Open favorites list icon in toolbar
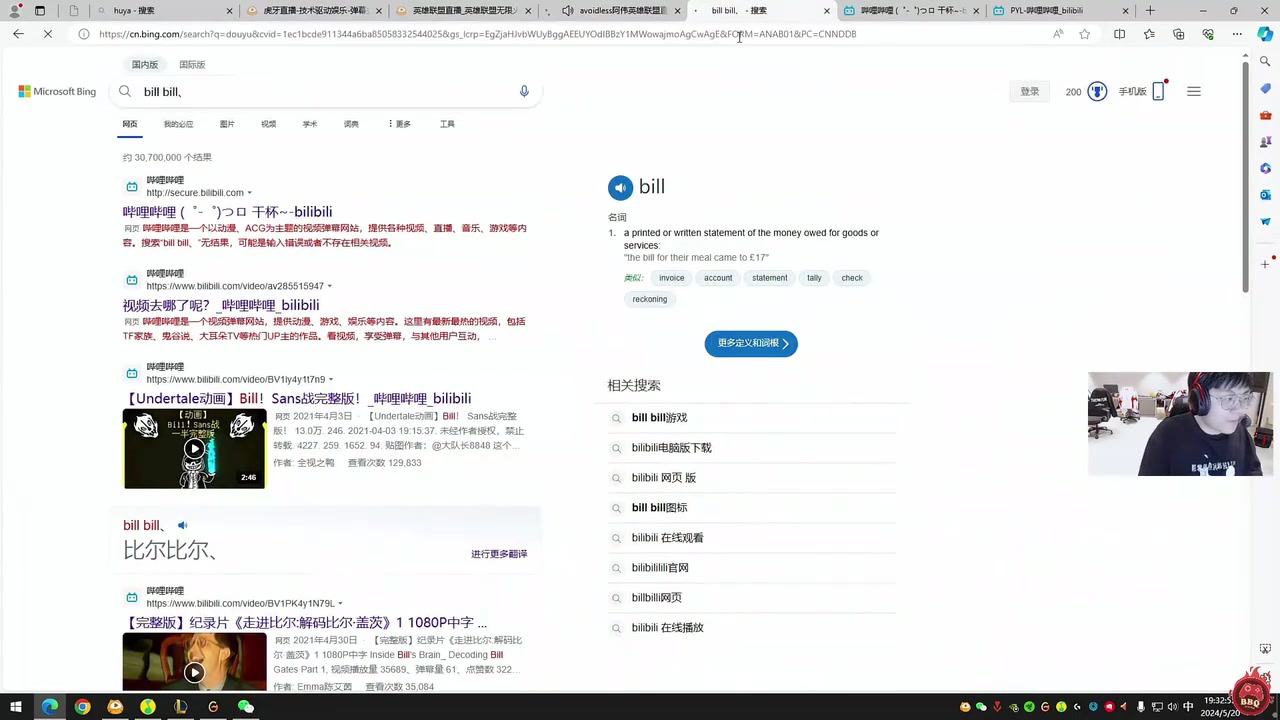1280x720 pixels. coord(1149,34)
